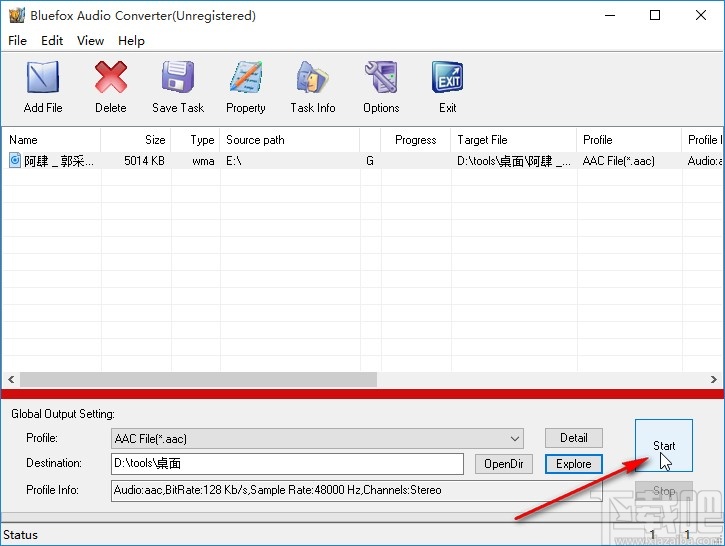The image size is (725, 546).
Task: Click the Source path column header
Action: click(x=290, y=140)
